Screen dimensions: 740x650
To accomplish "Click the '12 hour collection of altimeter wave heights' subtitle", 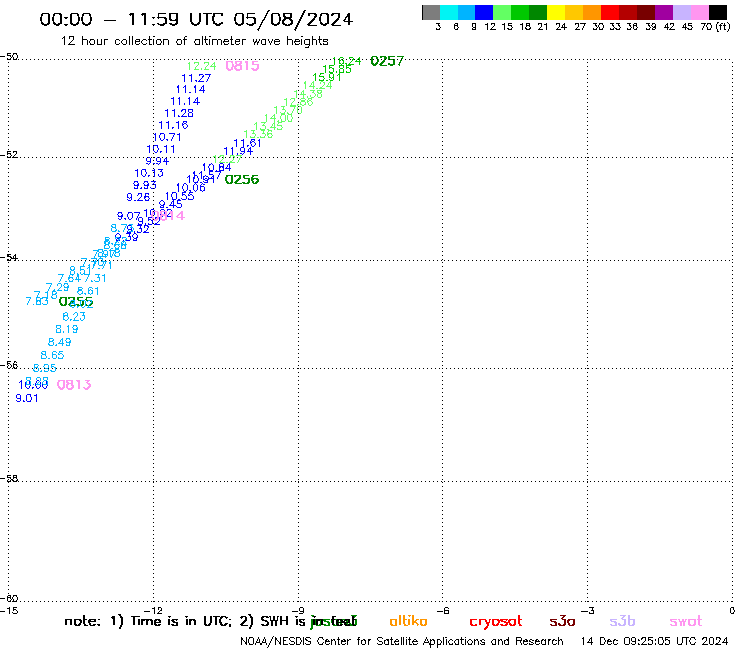I will [x=194, y=41].
